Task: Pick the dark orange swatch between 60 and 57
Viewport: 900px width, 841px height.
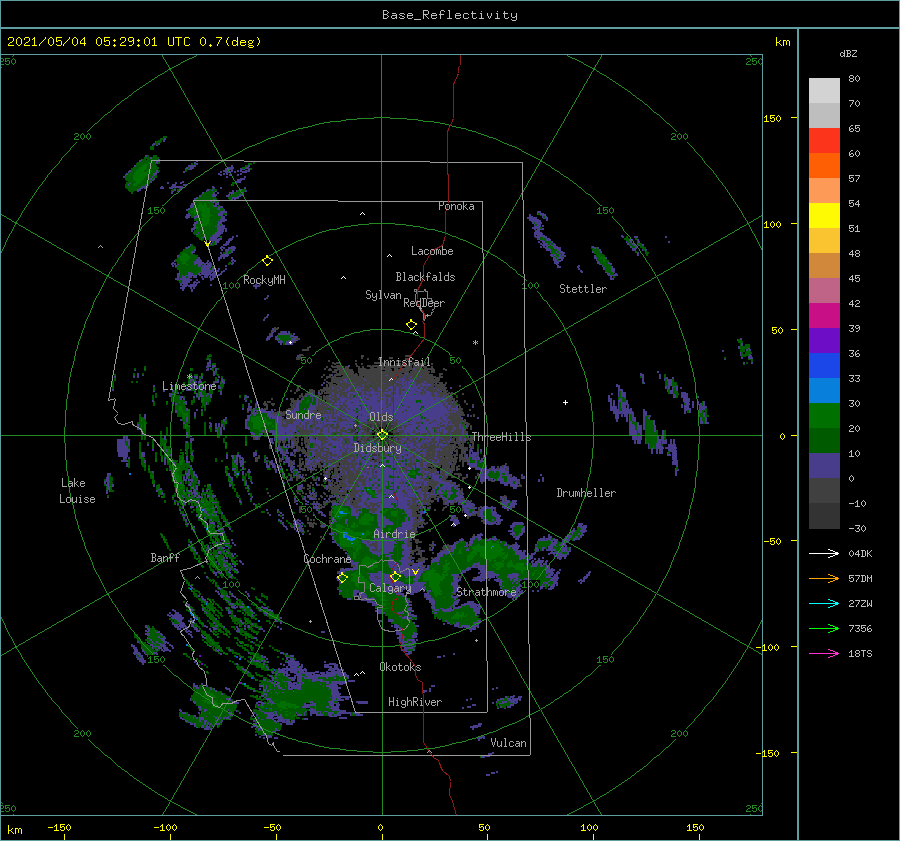Action: coord(824,166)
